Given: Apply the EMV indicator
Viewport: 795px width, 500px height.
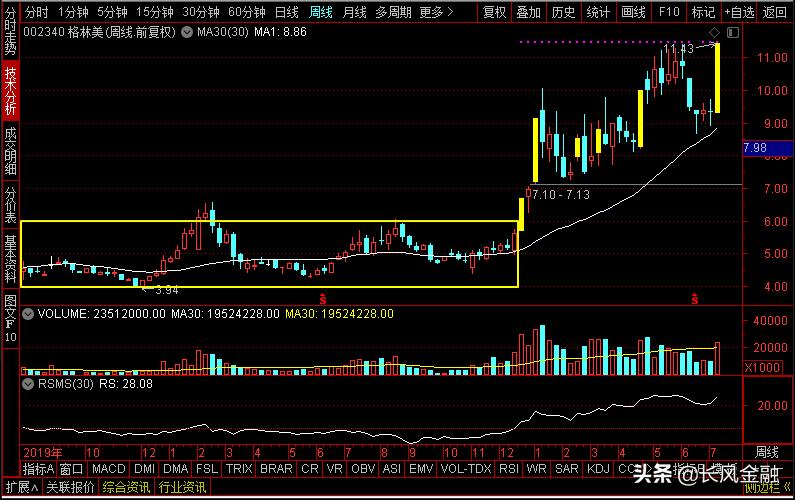Looking at the screenshot, I should (x=421, y=469).
